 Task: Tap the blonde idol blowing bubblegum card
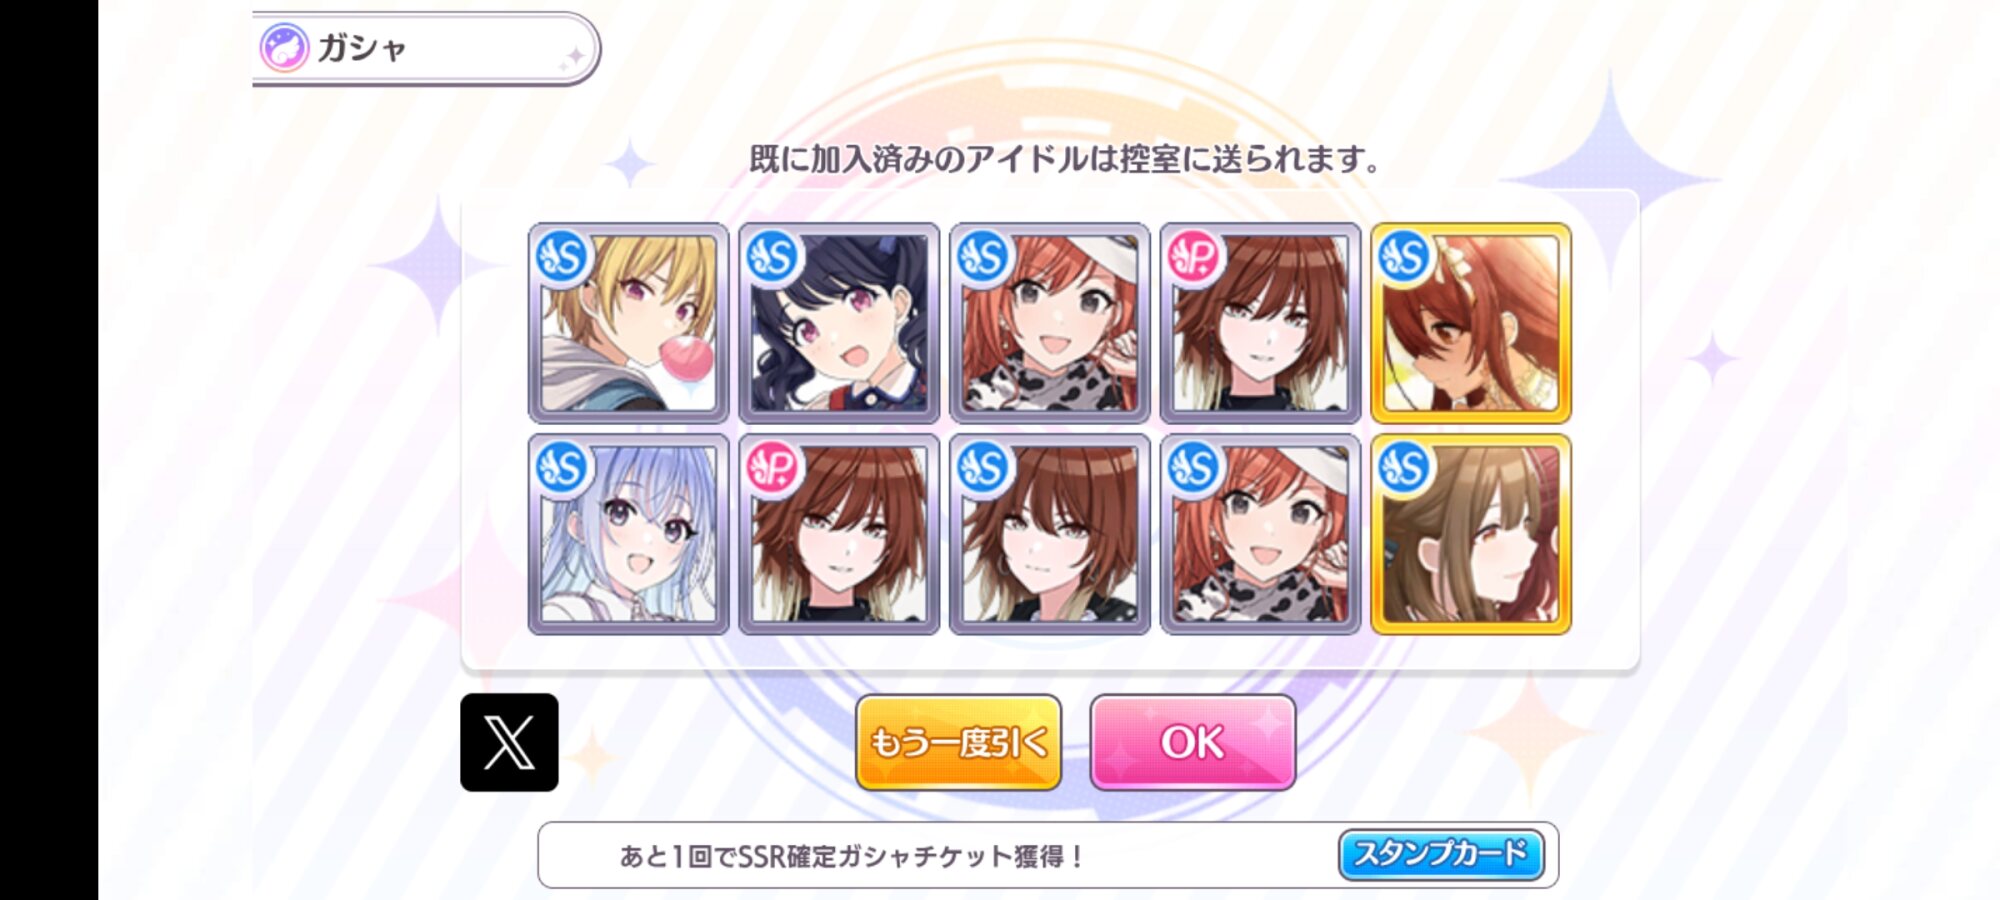628,323
